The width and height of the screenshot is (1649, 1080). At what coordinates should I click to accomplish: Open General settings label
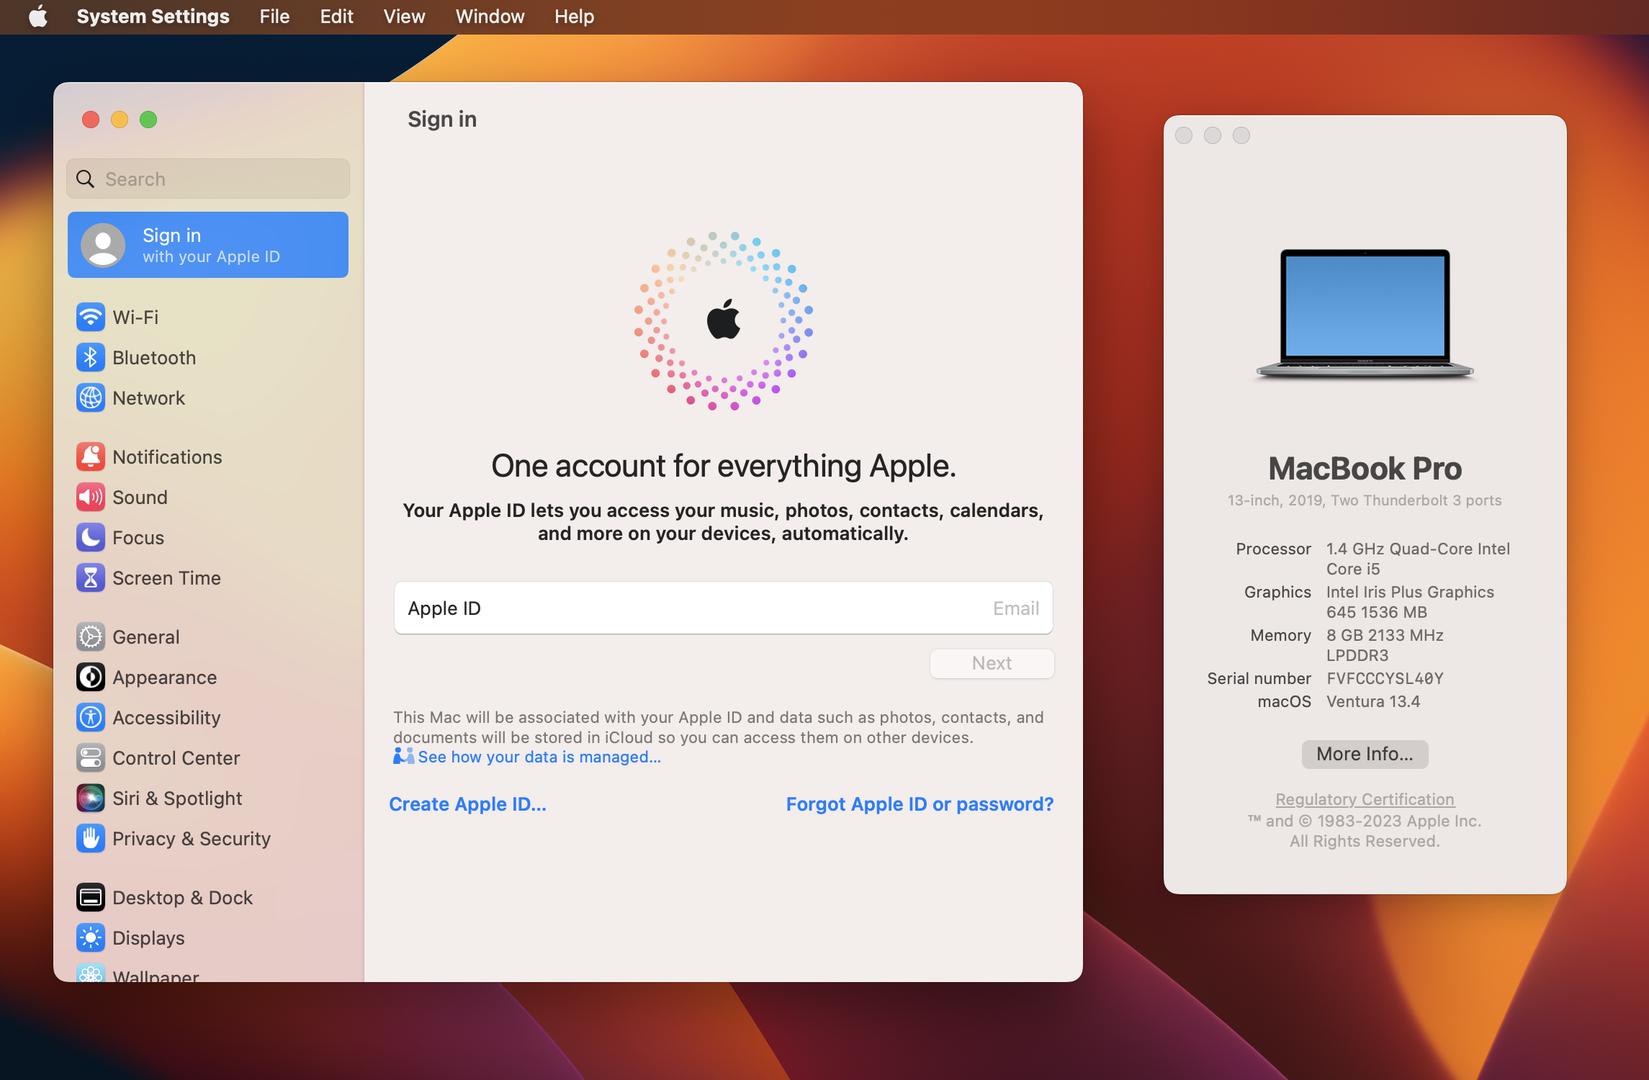[146, 637]
